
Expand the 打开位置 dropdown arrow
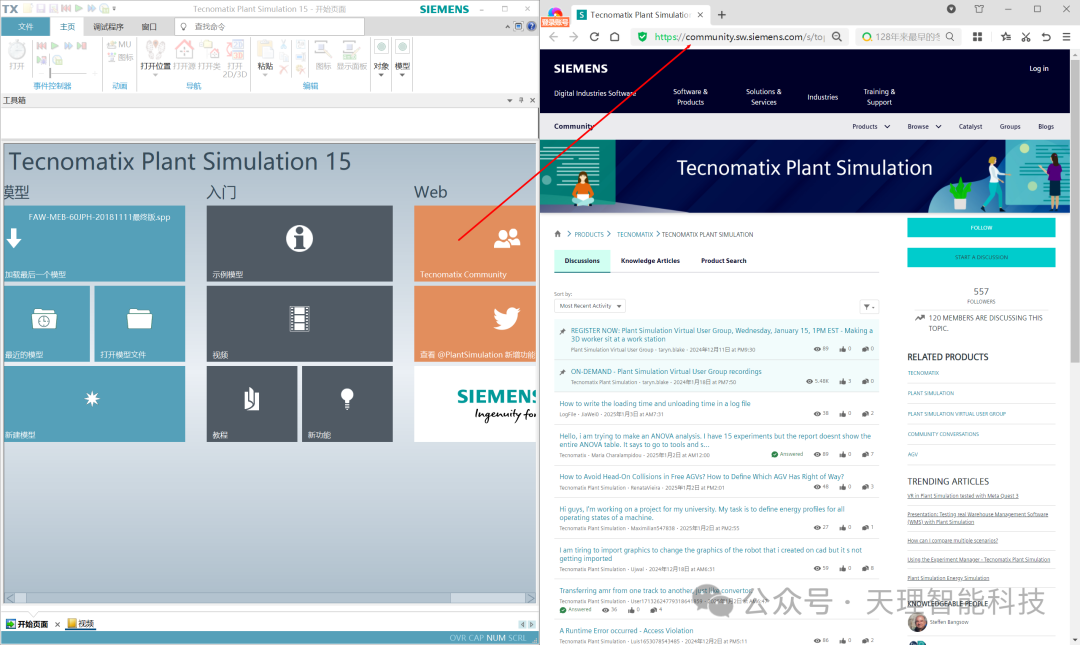pos(155,75)
